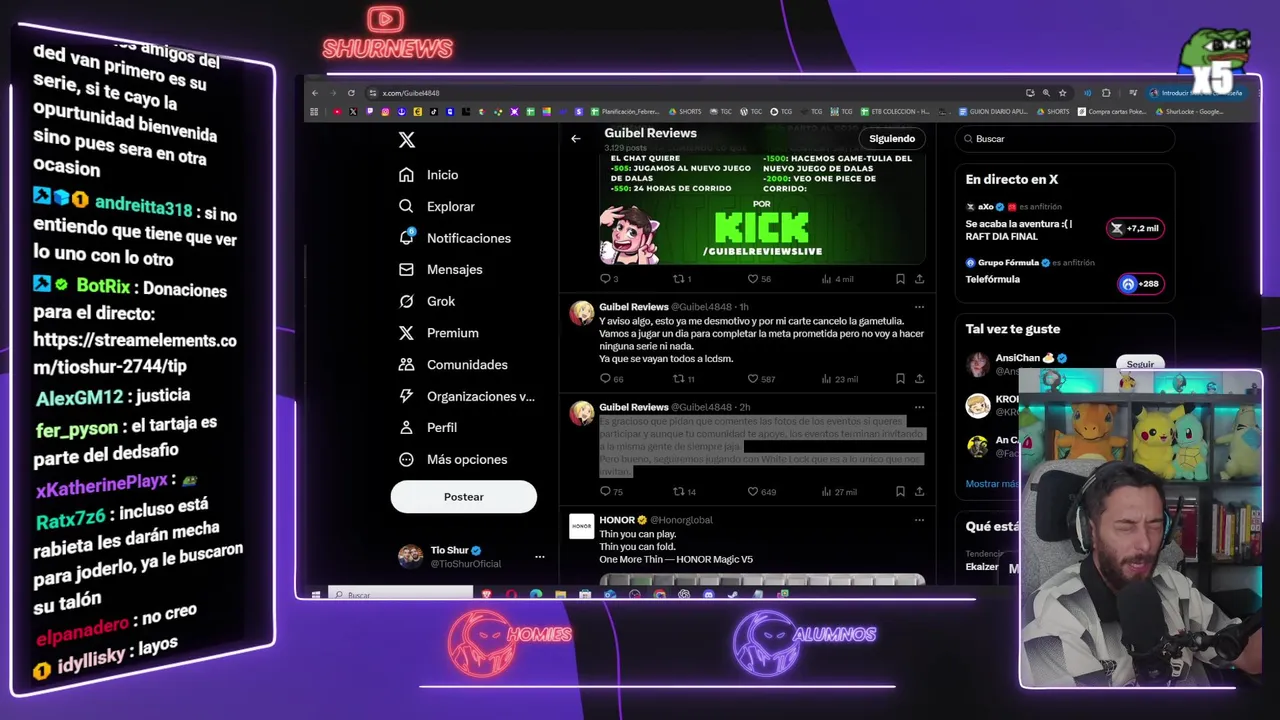Retweet the Kick banner tweet with 1 repost

coord(682,279)
